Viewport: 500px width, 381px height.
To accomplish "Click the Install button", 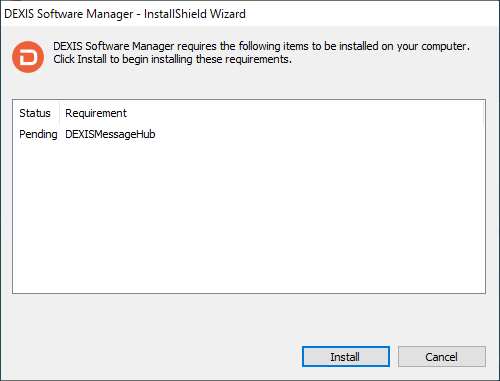I will click(x=346, y=357).
